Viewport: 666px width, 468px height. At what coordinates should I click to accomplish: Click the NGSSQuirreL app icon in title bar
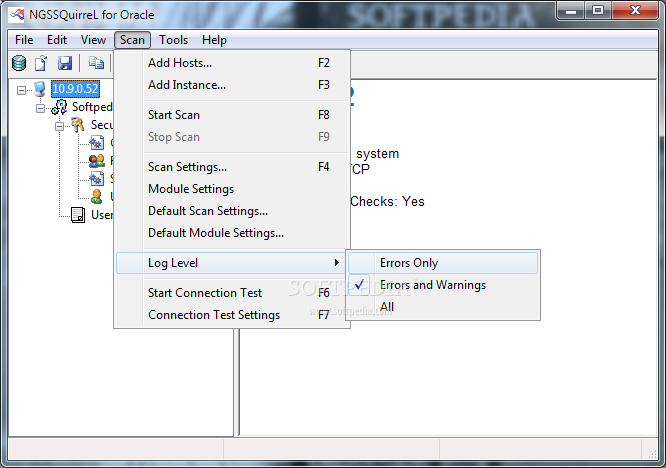coord(17,15)
